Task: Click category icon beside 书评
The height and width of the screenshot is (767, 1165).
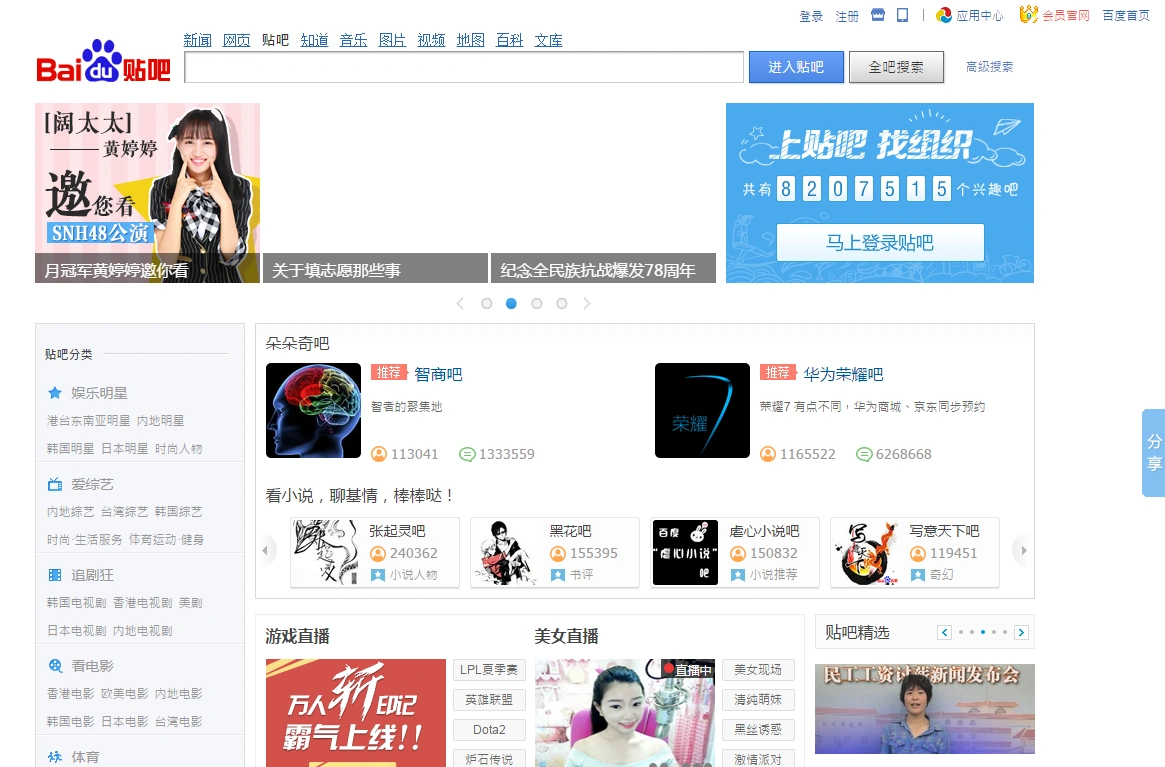Action: 557,575
